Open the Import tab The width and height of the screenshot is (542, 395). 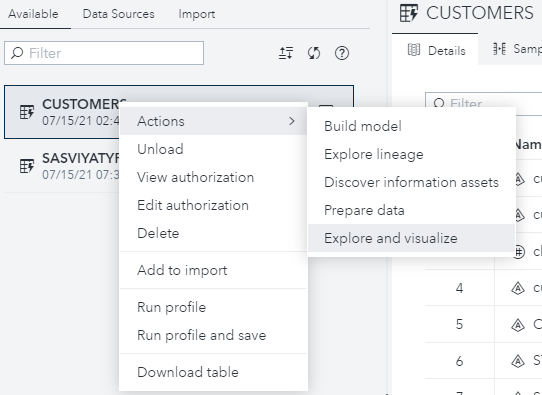click(x=197, y=14)
